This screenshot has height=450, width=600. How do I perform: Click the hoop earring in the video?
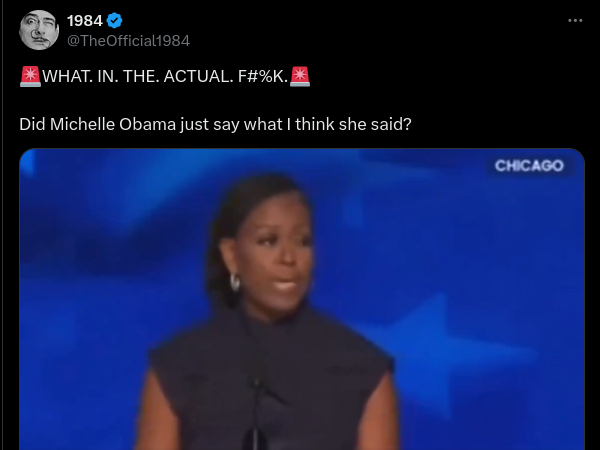coord(235,282)
